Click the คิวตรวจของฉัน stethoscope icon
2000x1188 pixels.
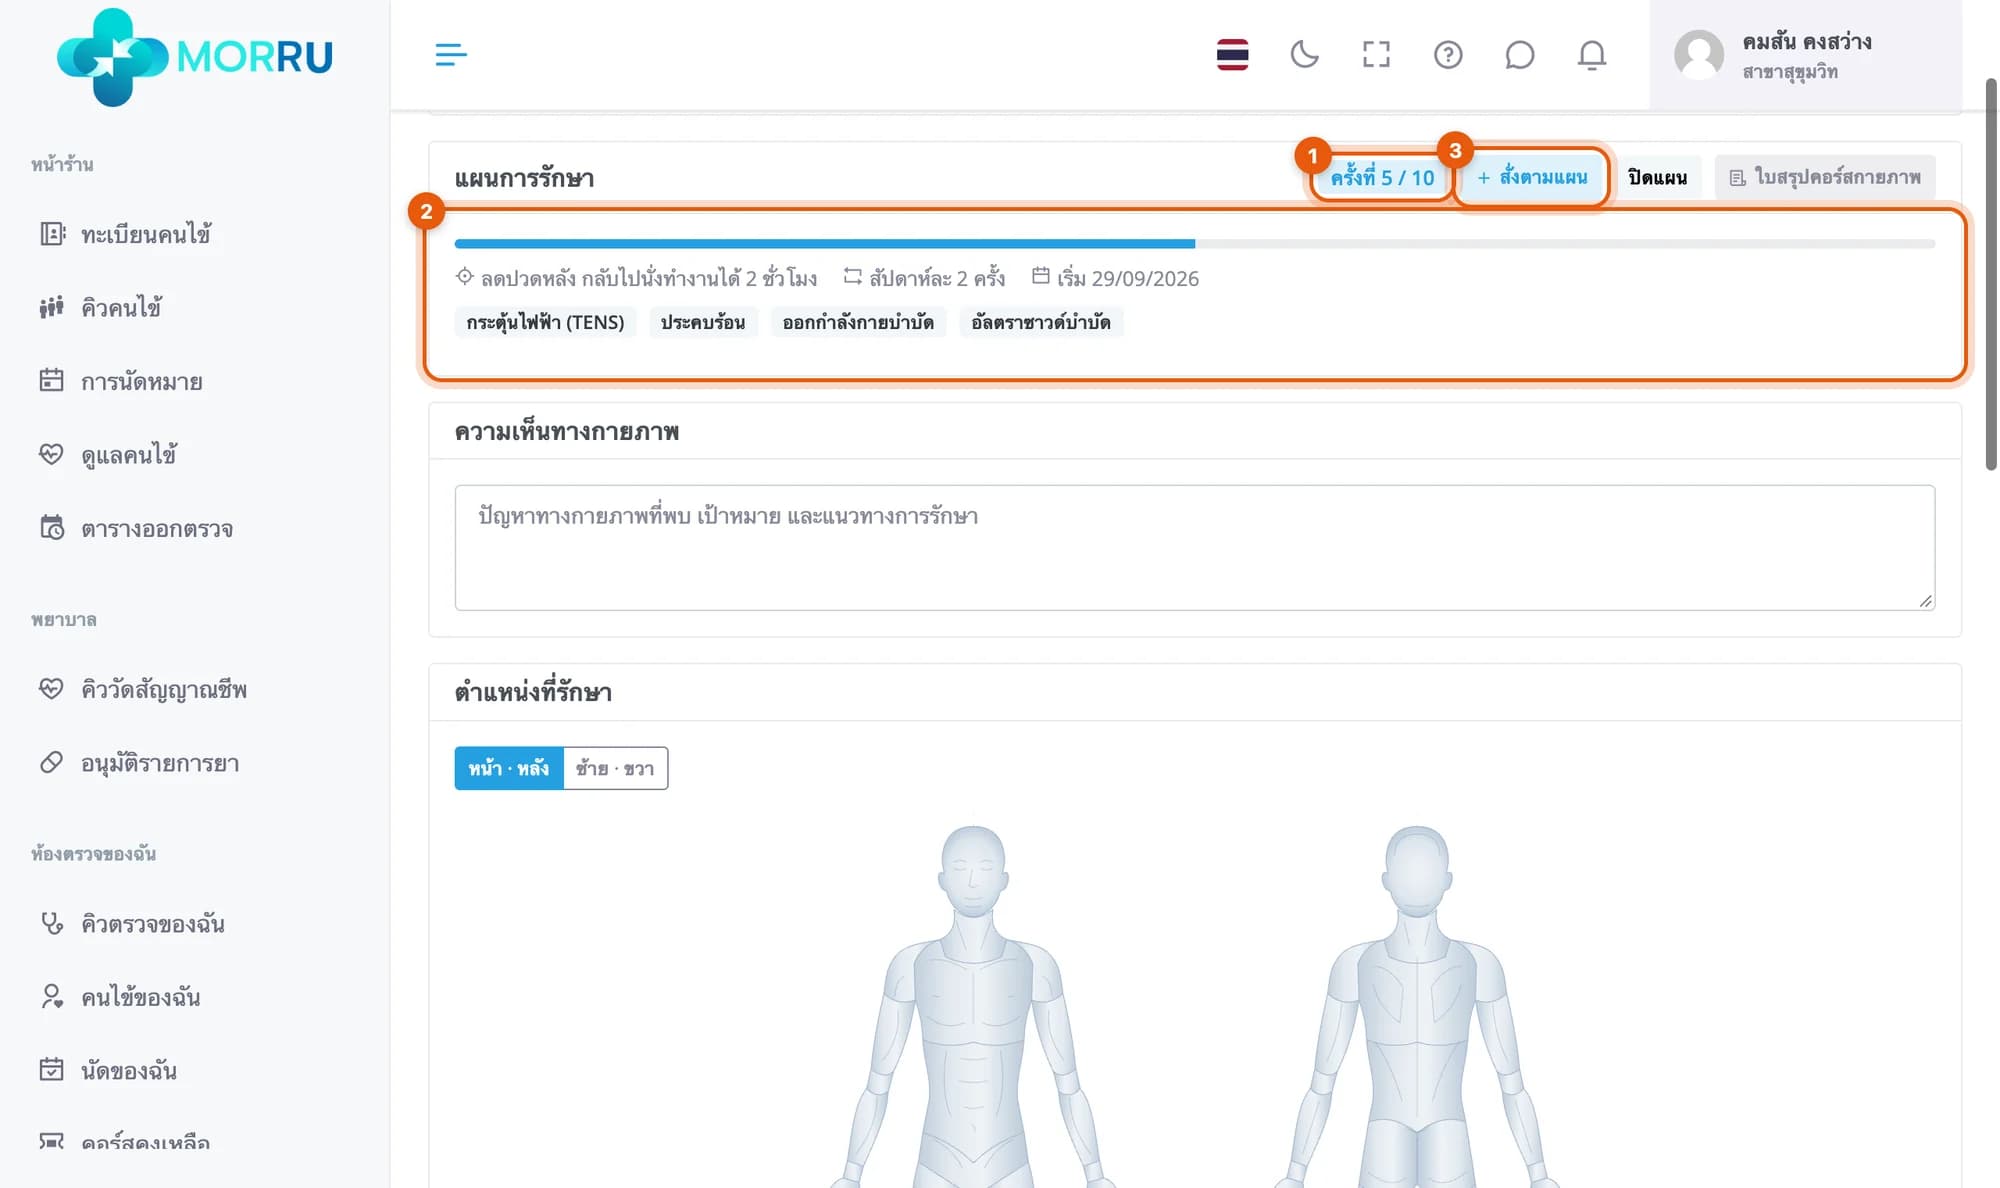tap(51, 923)
